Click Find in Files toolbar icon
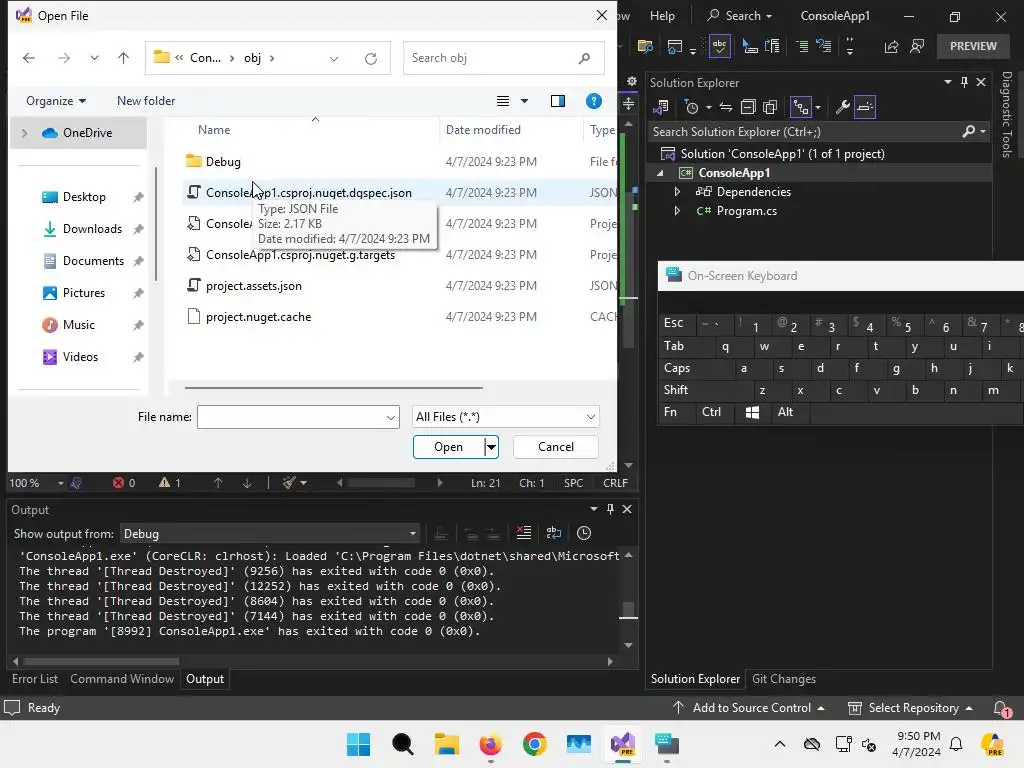1024x768 pixels. 645,46
